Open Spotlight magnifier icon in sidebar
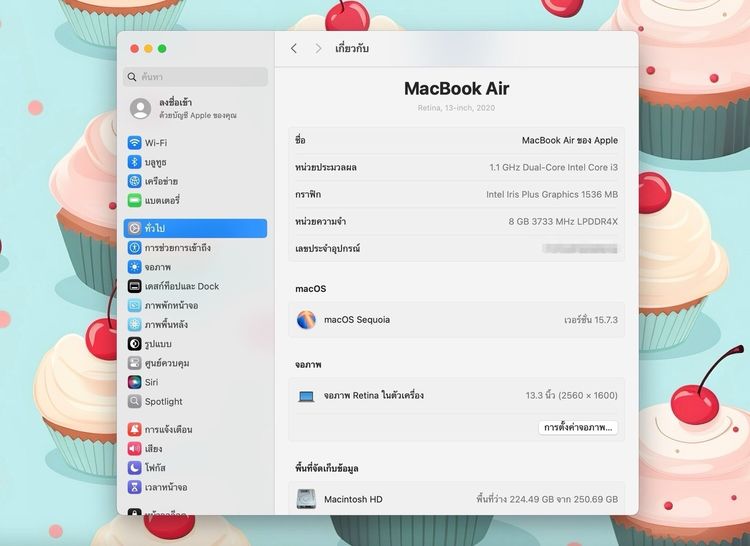 click(134, 401)
